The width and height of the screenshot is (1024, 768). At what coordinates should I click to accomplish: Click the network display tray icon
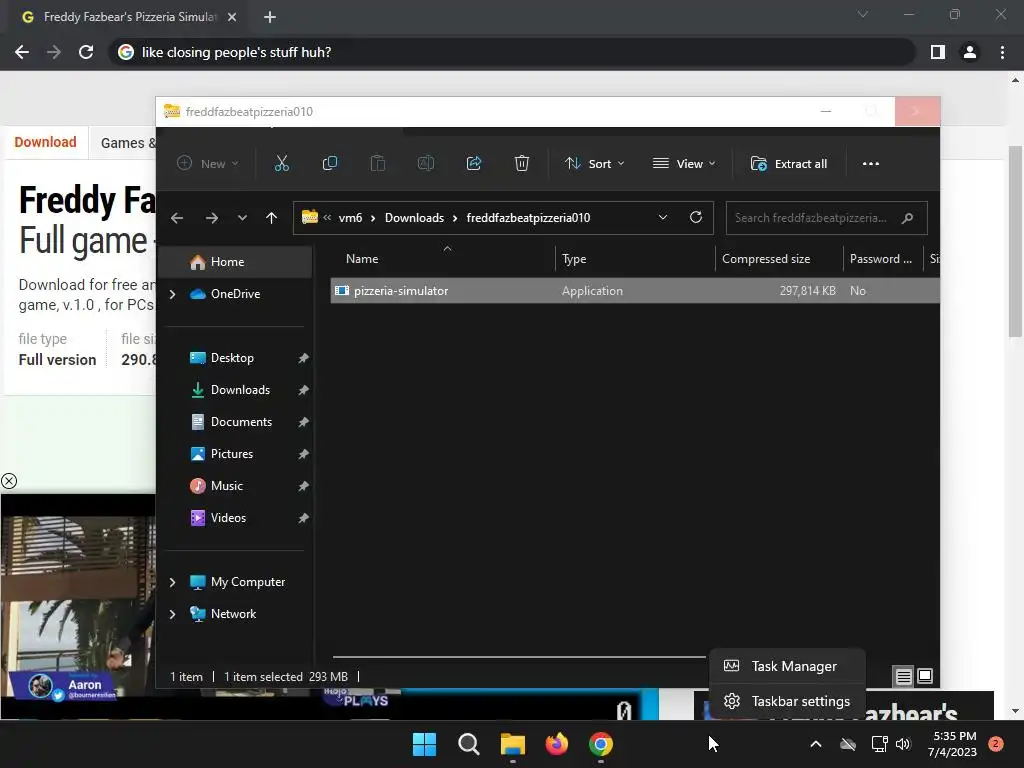[x=879, y=744]
